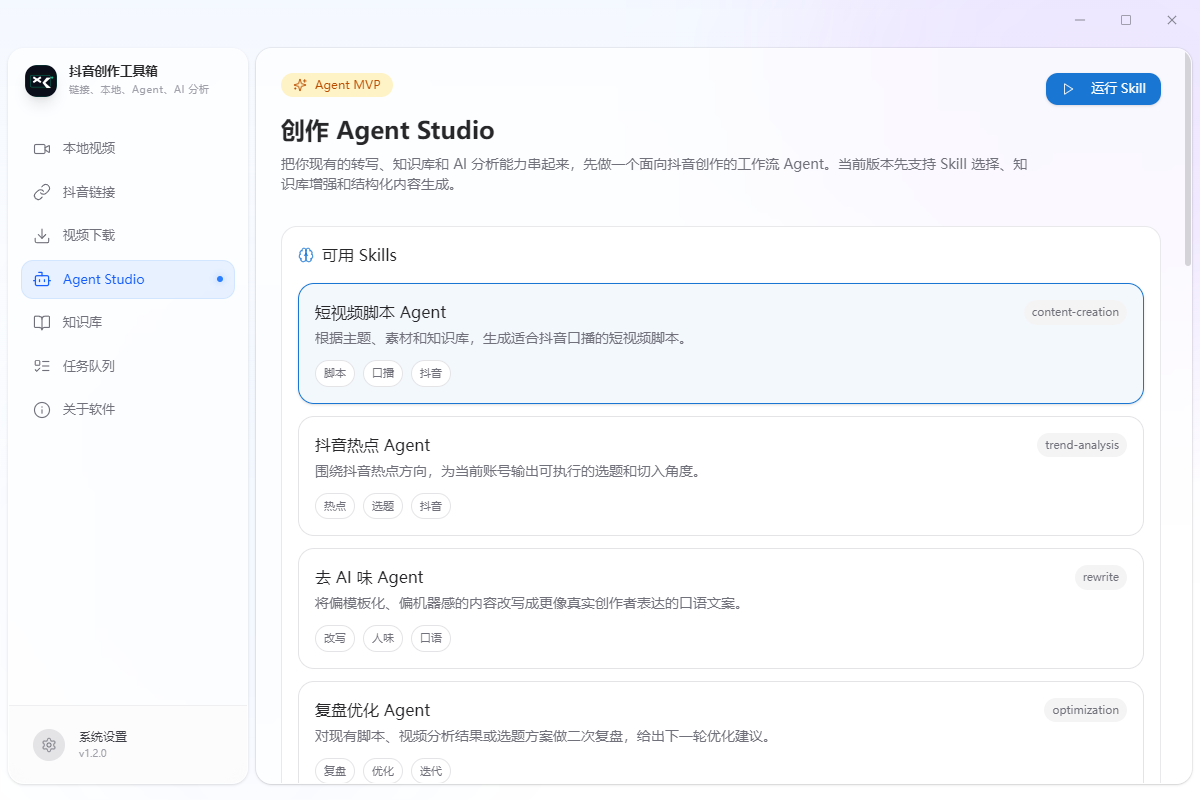This screenshot has width=1200, height=800.
Task: Click the 口语 tag
Action: (431, 638)
